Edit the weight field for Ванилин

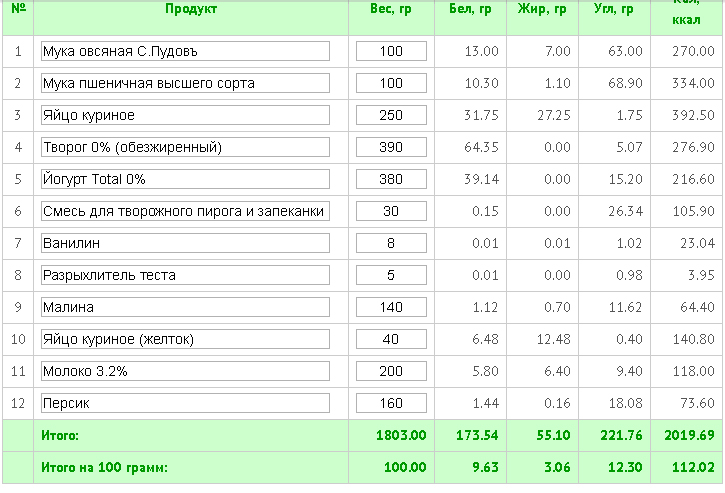click(x=391, y=243)
